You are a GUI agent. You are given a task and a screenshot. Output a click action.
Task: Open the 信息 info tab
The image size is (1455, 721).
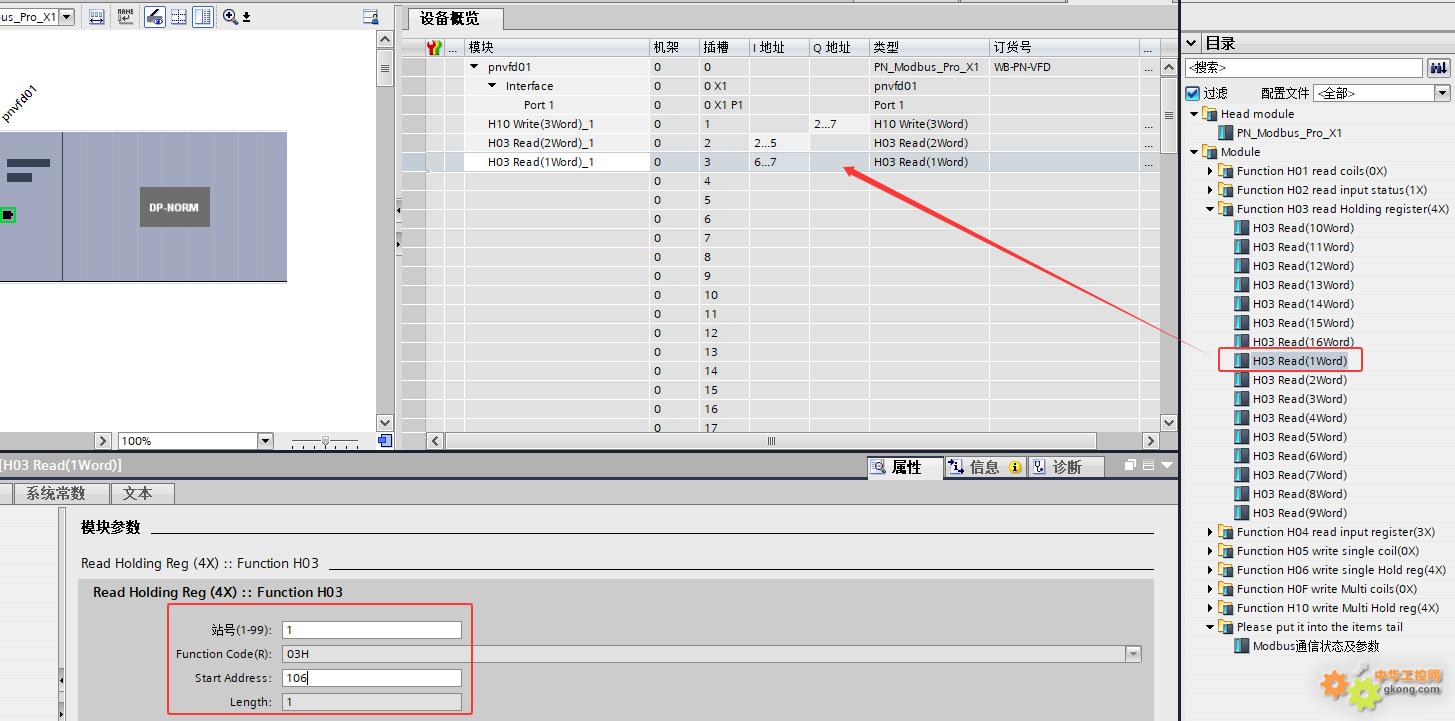click(x=985, y=467)
